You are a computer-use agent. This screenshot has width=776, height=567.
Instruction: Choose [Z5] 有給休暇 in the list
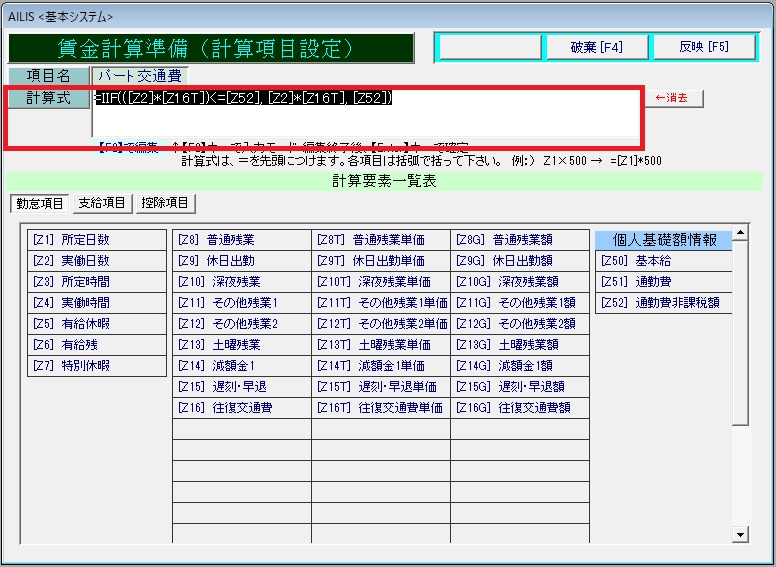pos(96,324)
